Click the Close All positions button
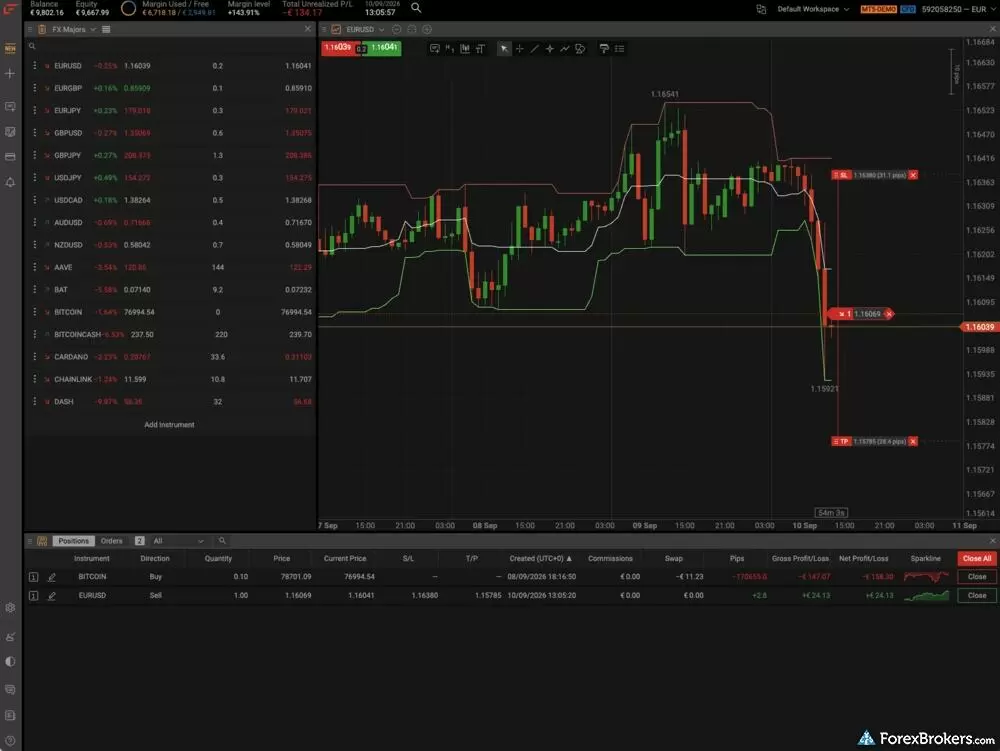The height and width of the screenshot is (751, 1000). 976,558
